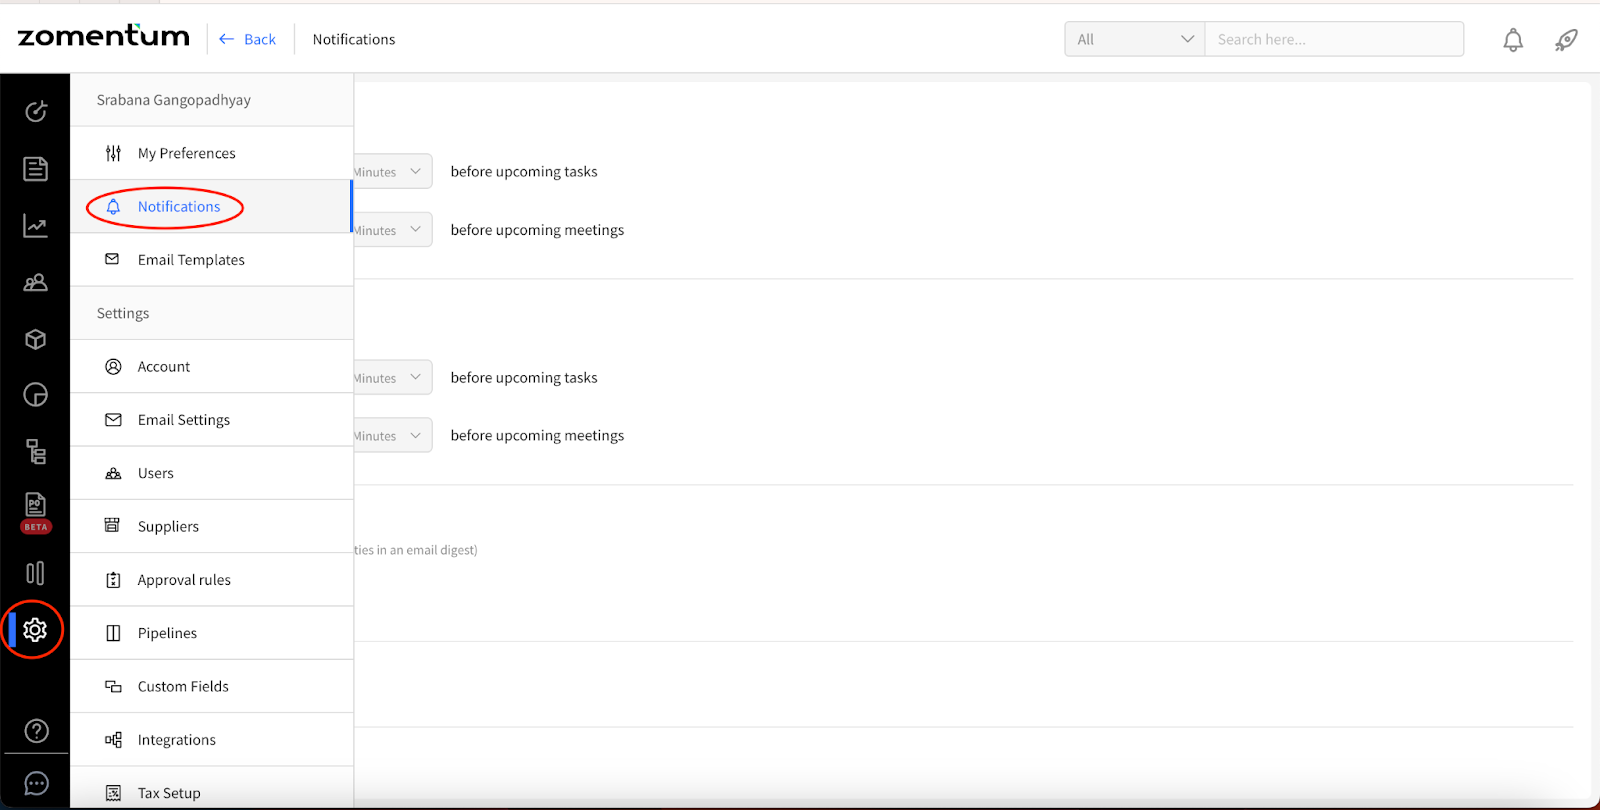Open the clients people icon in sidebar
This screenshot has height=810, width=1600.
36,283
